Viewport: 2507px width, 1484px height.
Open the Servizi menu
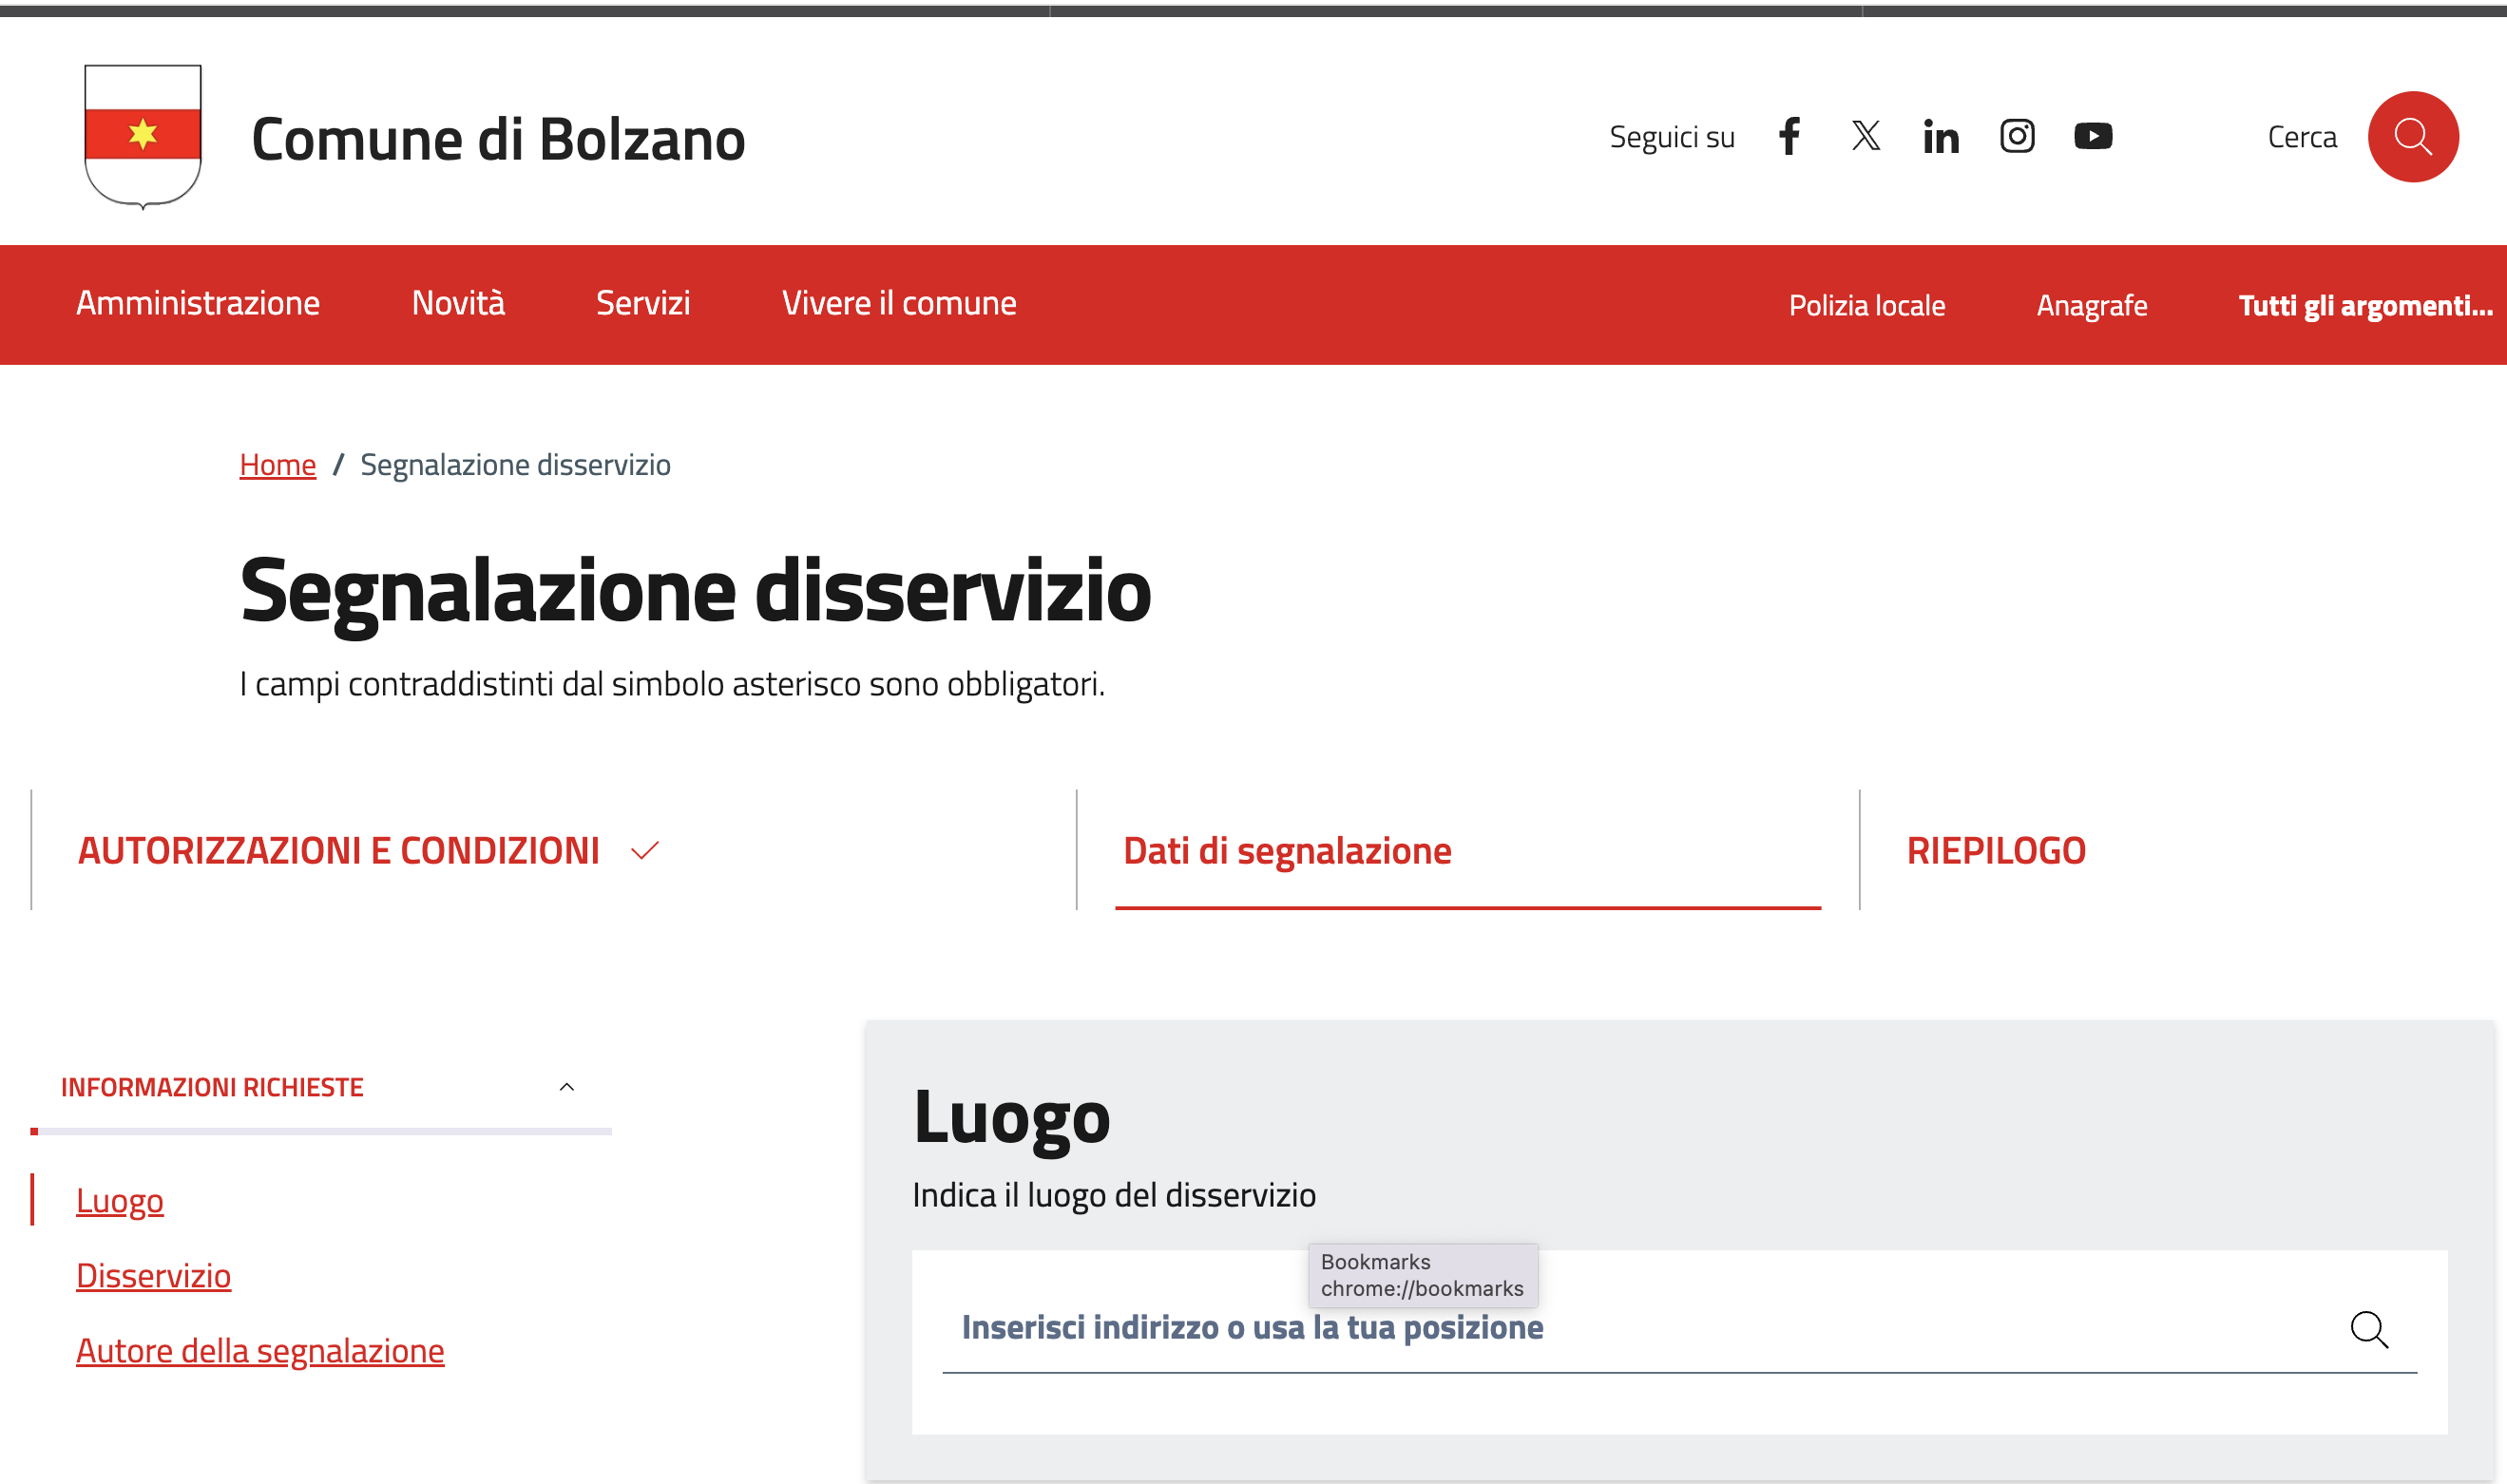(643, 303)
